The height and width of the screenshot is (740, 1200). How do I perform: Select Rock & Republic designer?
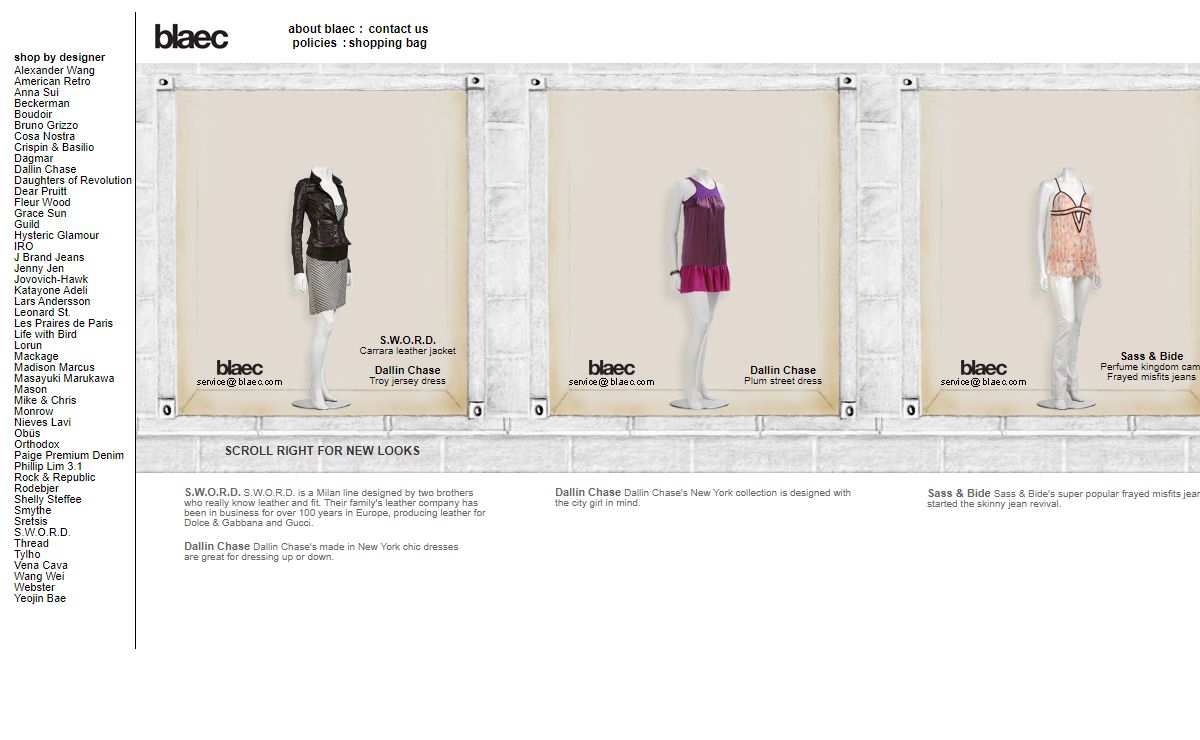pyautogui.click(x=55, y=477)
